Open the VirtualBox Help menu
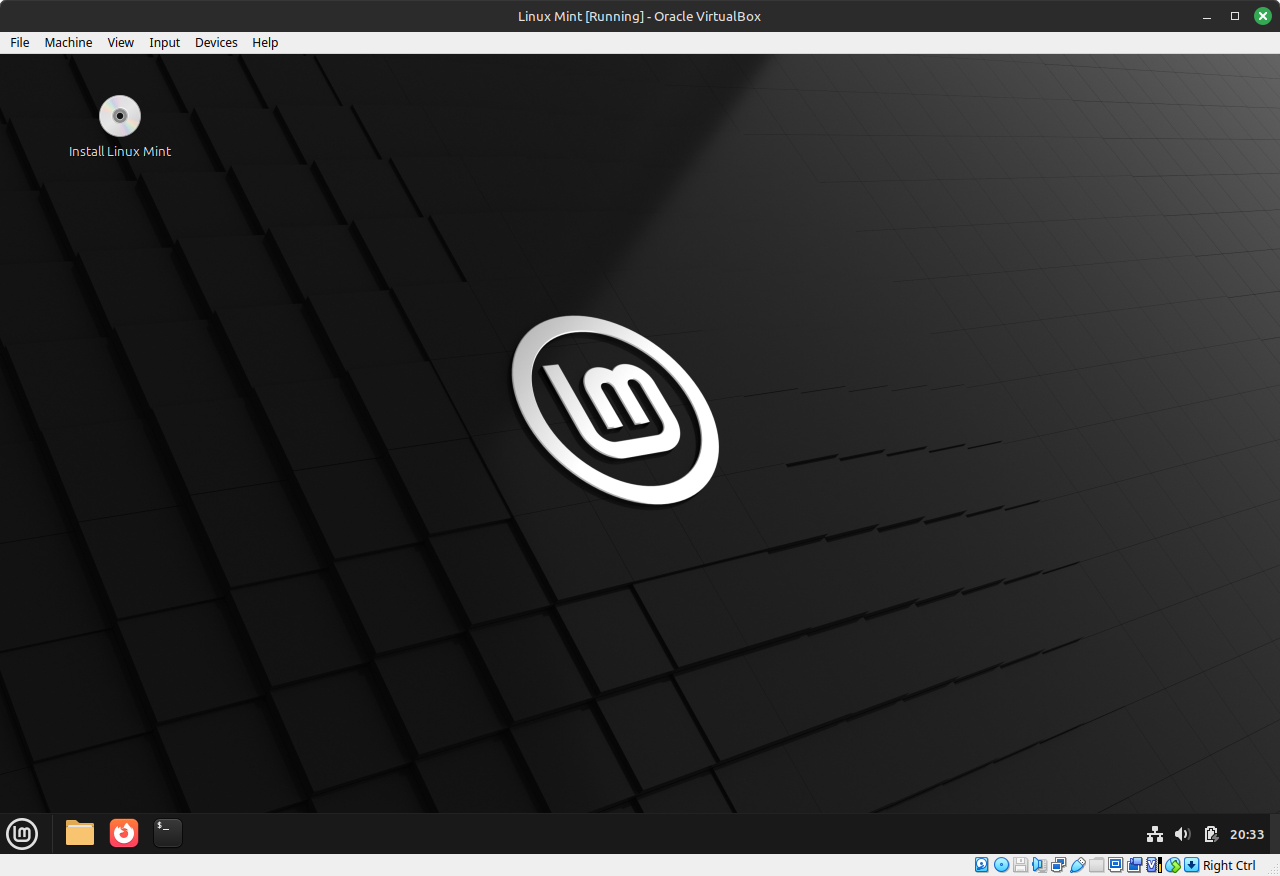The image size is (1280, 876). tap(265, 43)
